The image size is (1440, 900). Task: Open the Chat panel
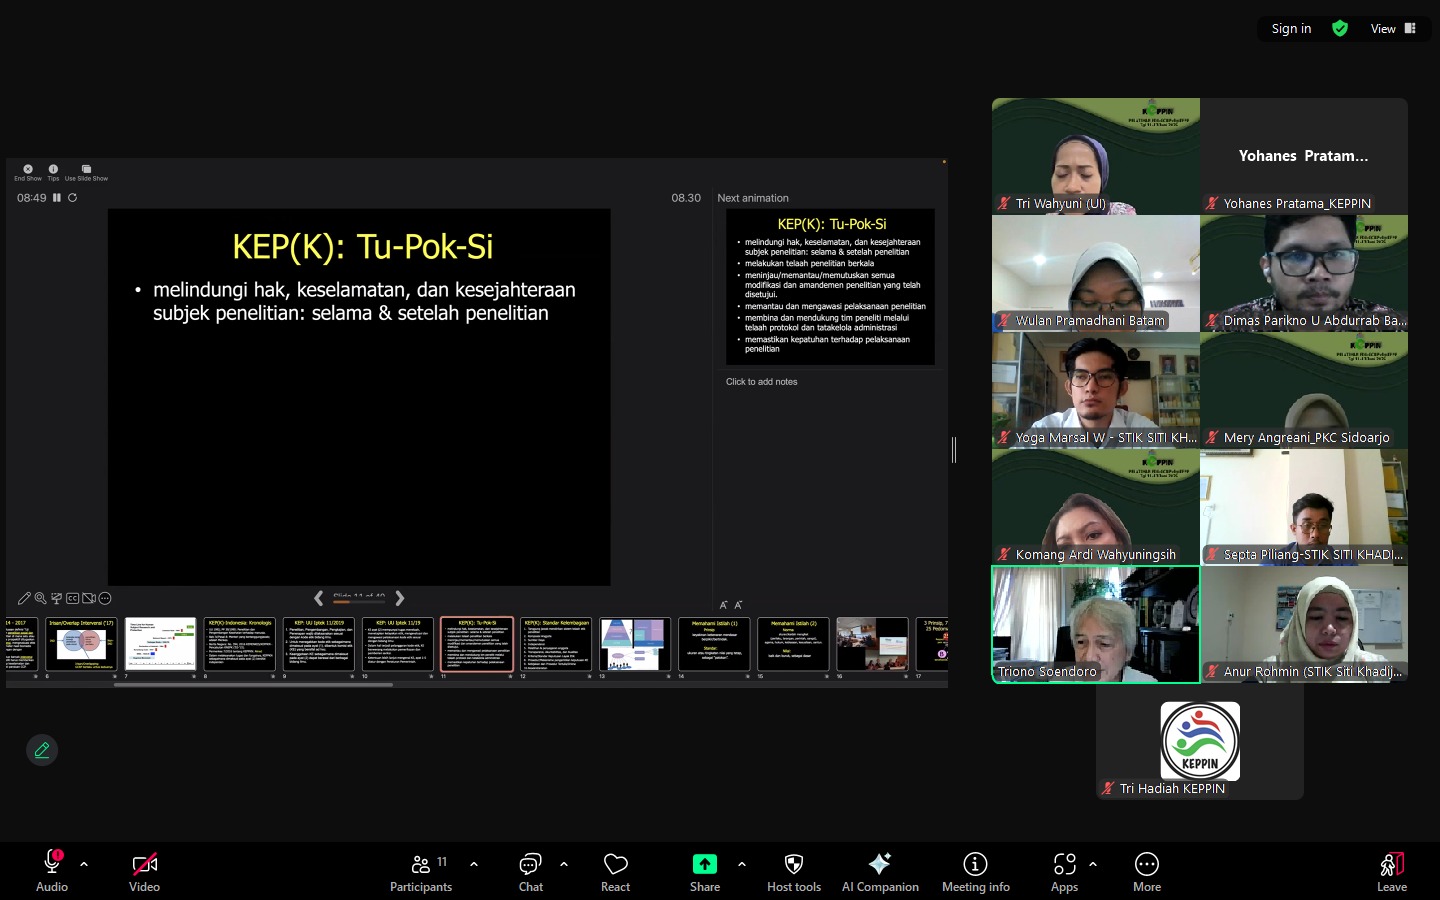coord(531,871)
